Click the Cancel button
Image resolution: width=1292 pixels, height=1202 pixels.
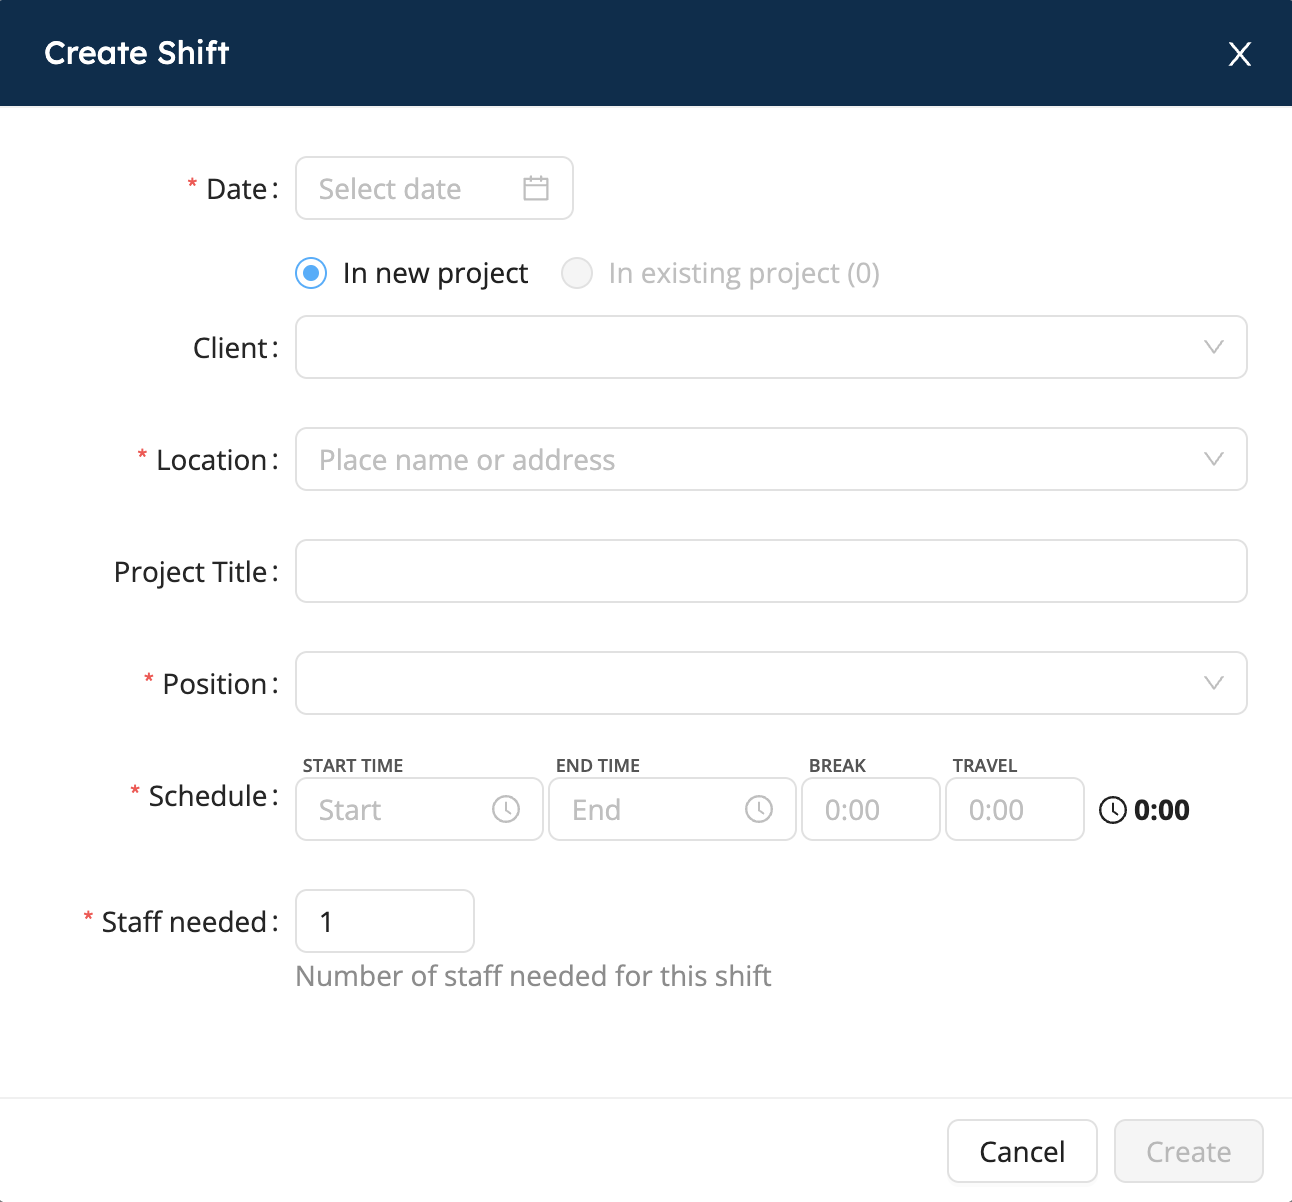tap(1022, 1151)
